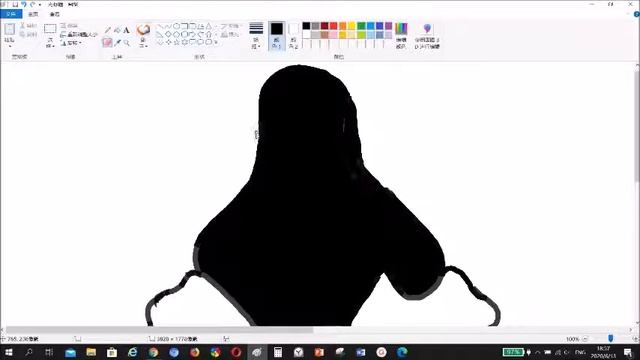Screen dimensions: 640x360
Task: Switch to the View ribbon tab
Action: tap(54, 14)
